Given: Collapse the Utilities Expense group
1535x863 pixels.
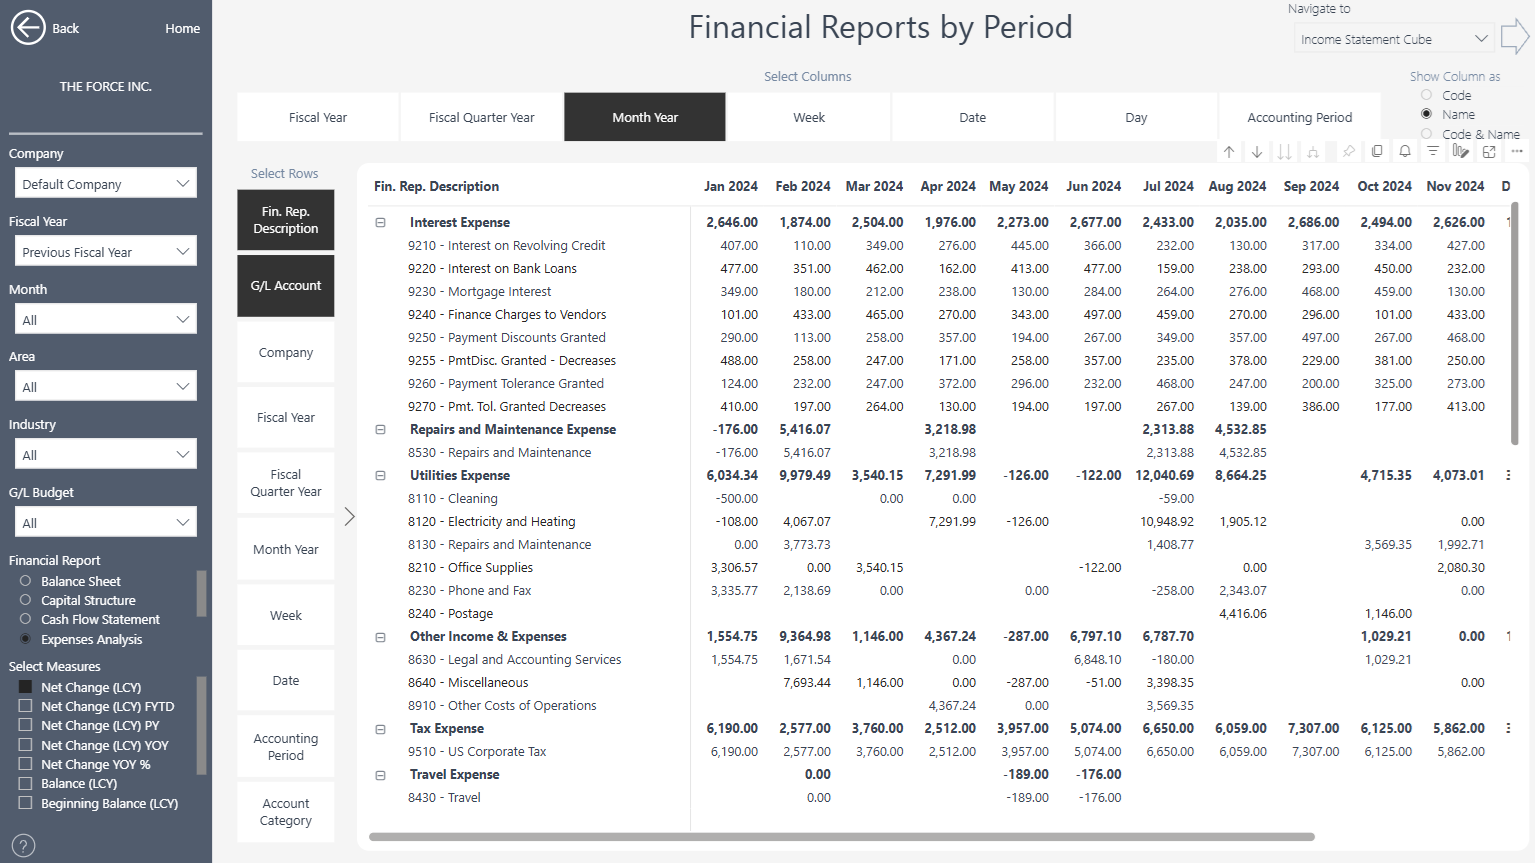Looking at the screenshot, I should coord(380,475).
